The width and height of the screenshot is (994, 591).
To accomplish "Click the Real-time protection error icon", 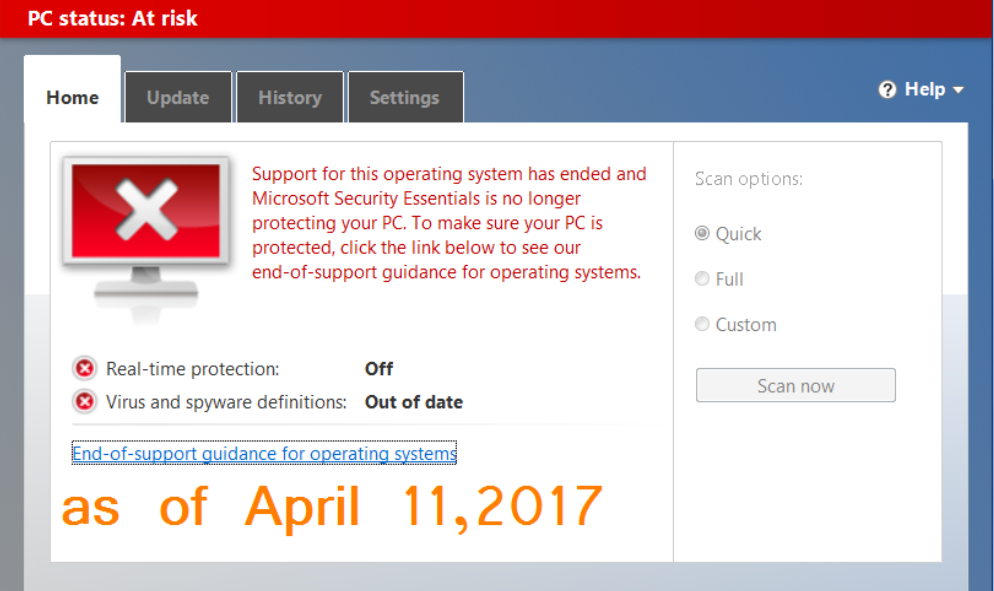I will tap(85, 369).
